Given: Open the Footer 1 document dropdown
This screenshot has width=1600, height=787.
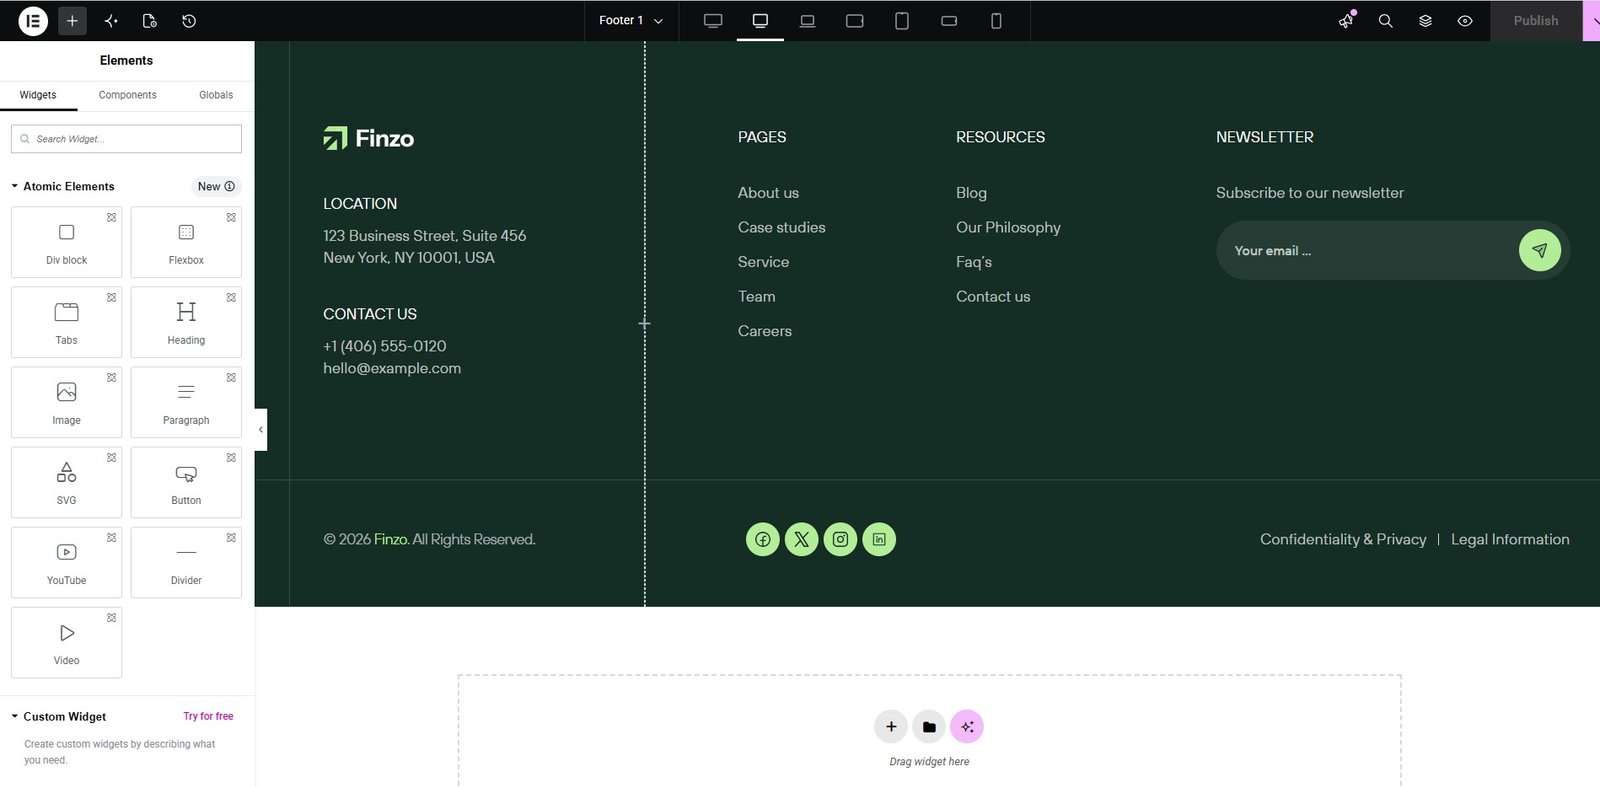Looking at the screenshot, I should point(631,20).
